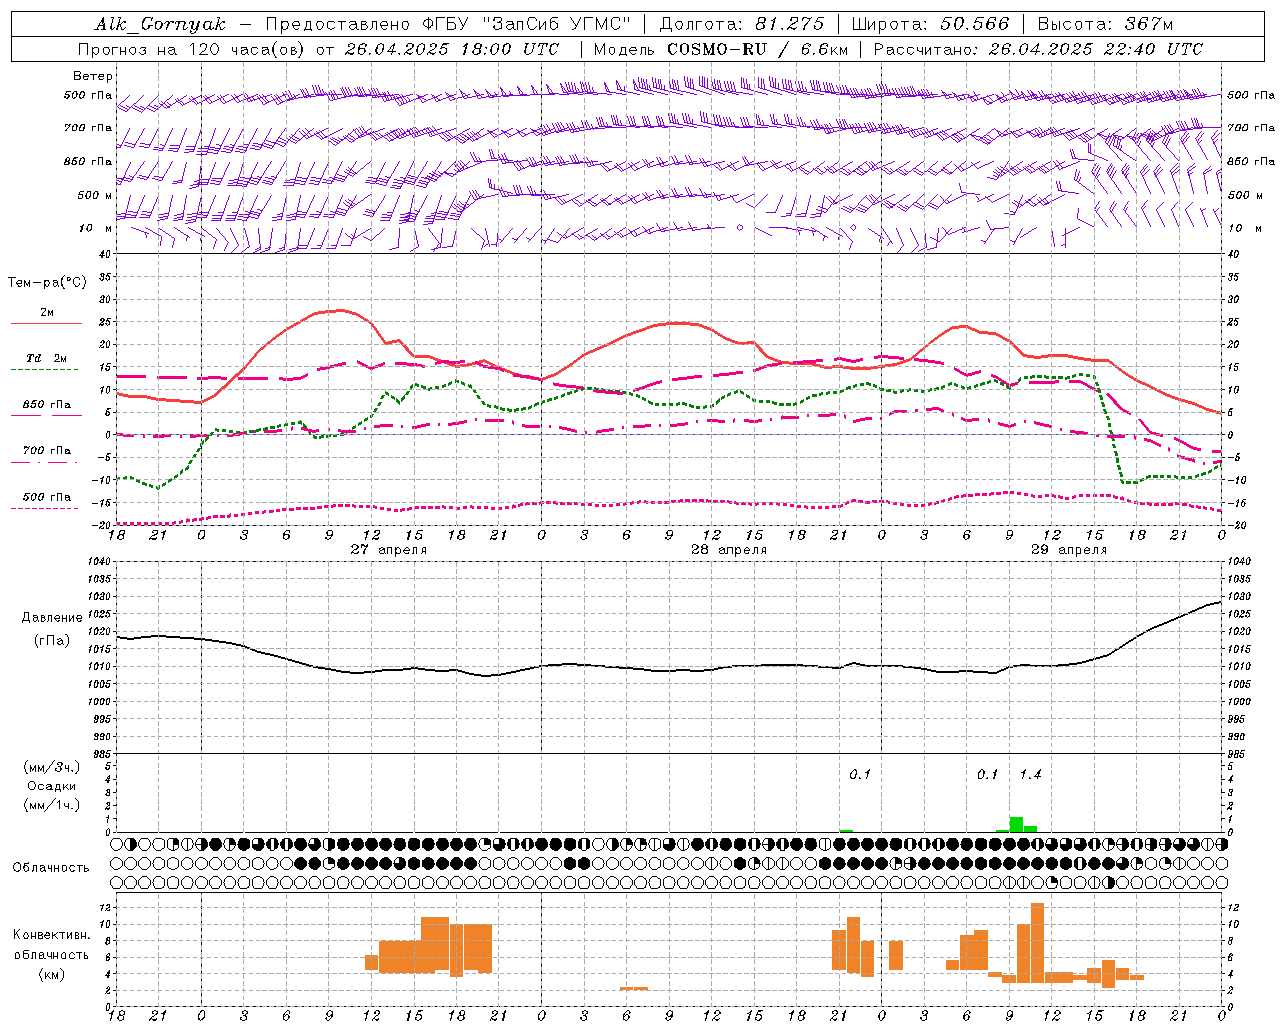Click the tallest orange convective cloud bar
This screenshot has width=1280, height=1024.
pos(1037,943)
